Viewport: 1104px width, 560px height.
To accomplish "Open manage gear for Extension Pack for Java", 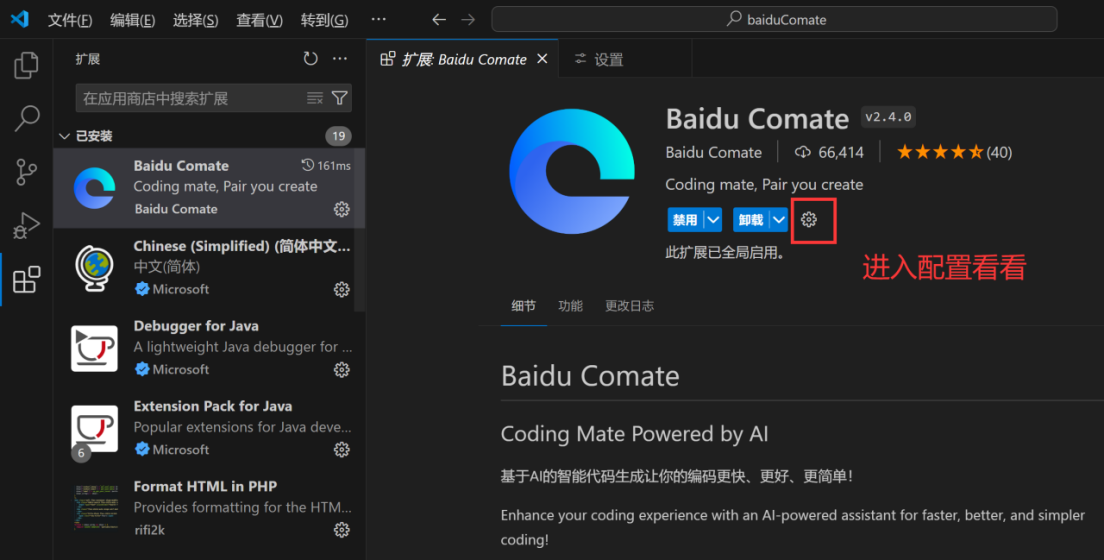I will (x=341, y=449).
